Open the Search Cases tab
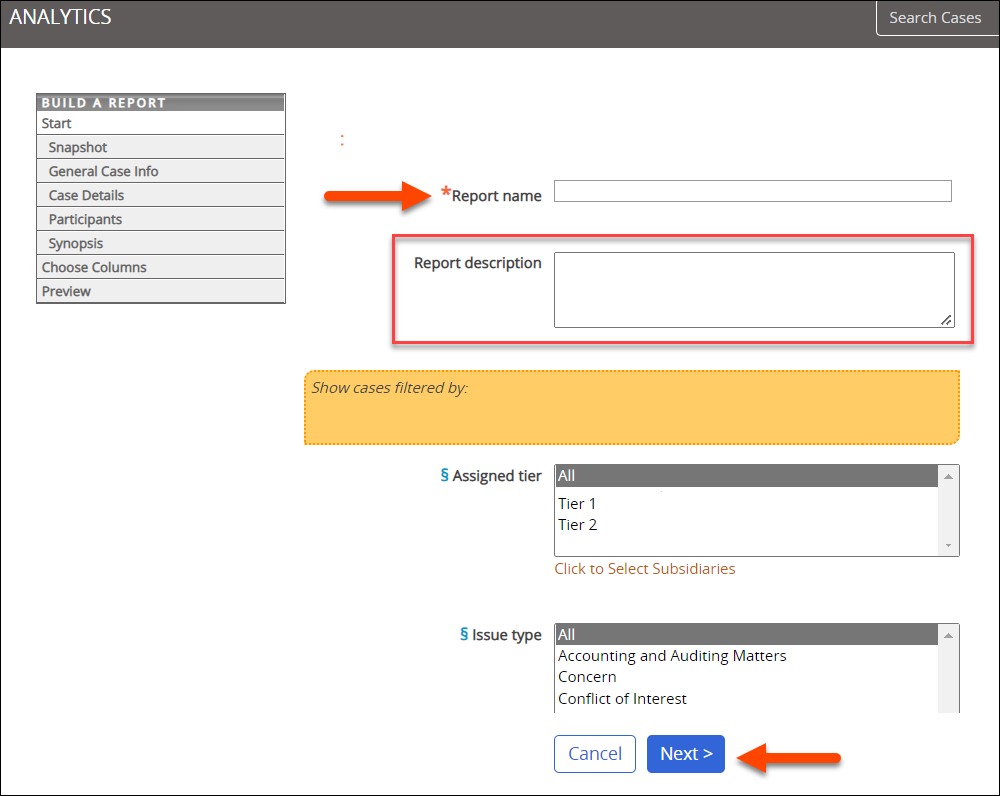 point(935,18)
